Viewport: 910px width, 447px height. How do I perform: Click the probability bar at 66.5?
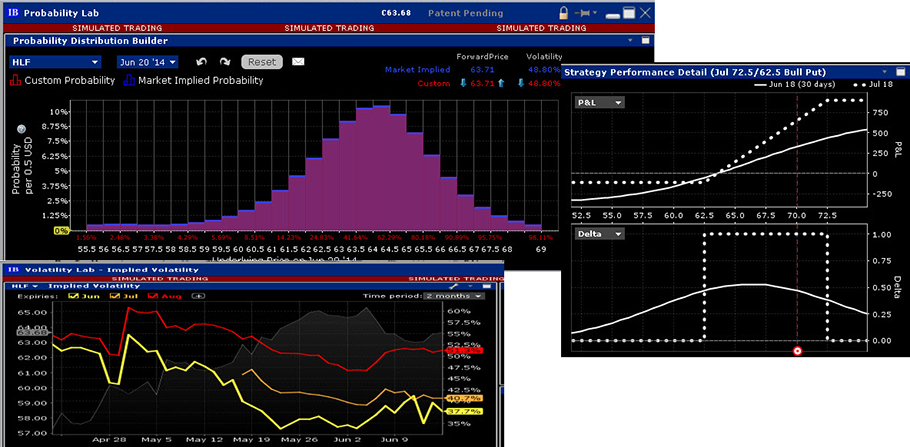[465, 212]
